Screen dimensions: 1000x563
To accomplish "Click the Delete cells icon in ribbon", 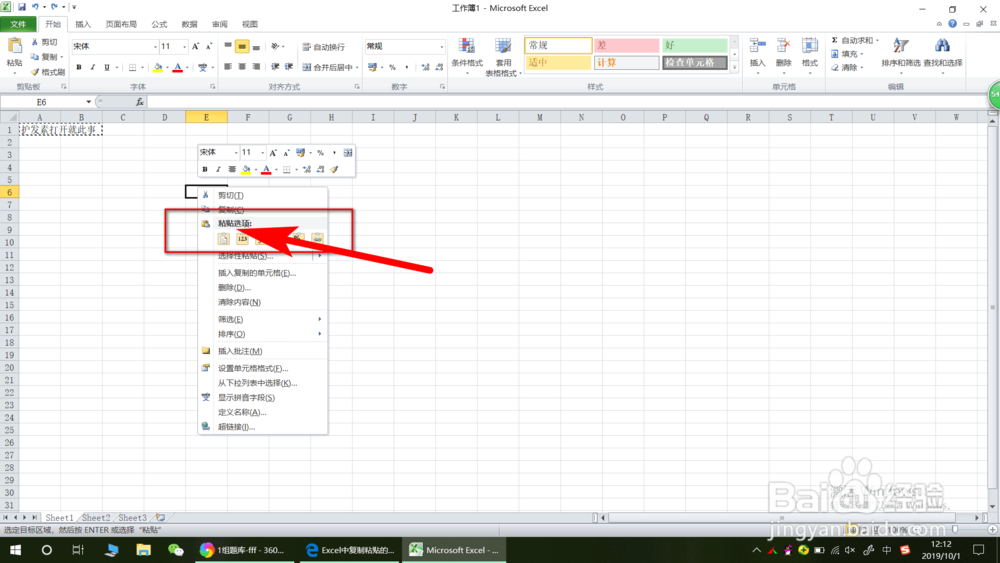I will pyautogui.click(x=783, y=47).
